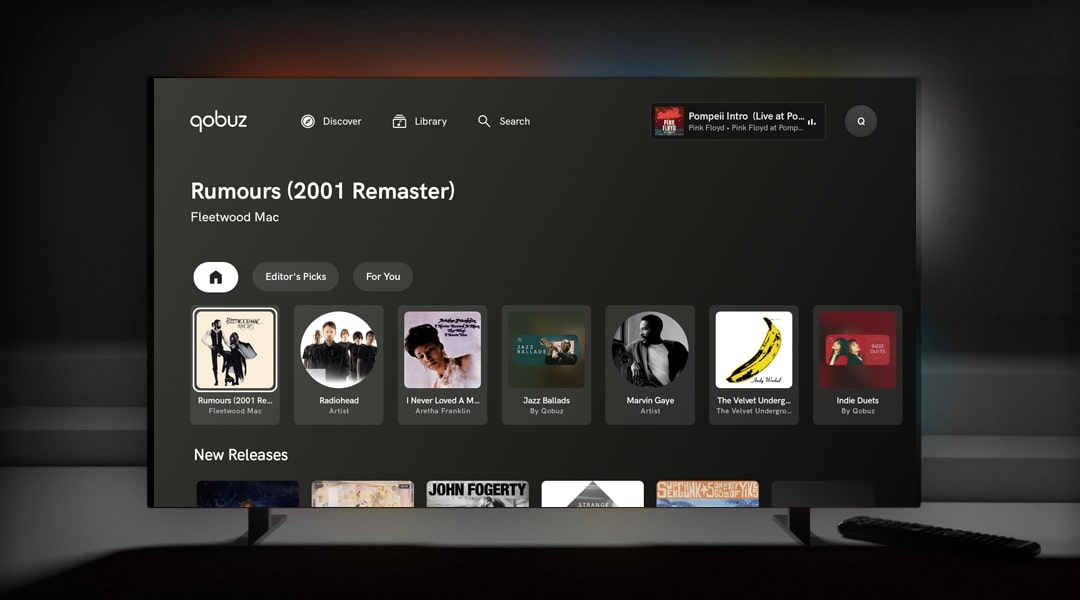Open the John Fogerty new release
The height and width of the screenshot is (600, 1080).
[477, 493]
